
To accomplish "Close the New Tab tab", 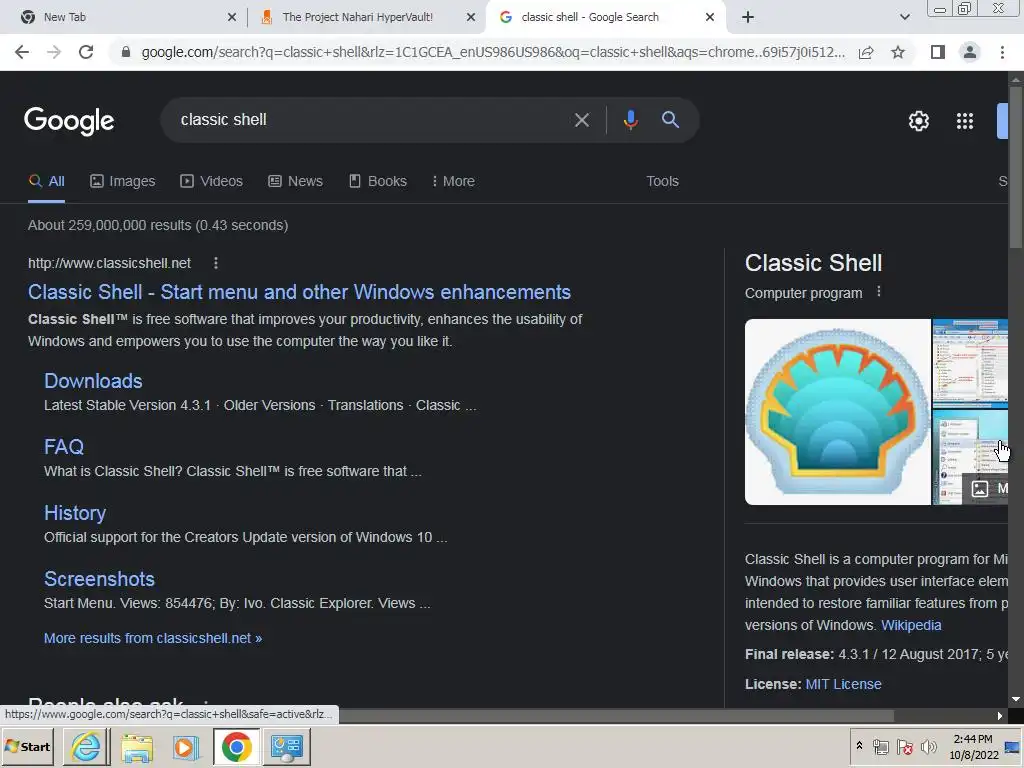I will tap(232, 18).
